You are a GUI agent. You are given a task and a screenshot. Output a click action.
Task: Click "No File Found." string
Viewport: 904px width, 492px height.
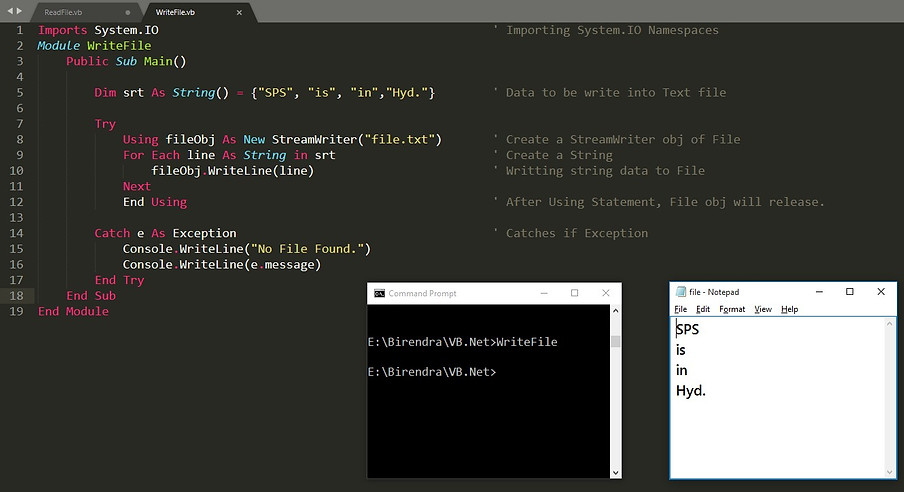(307, 249)
